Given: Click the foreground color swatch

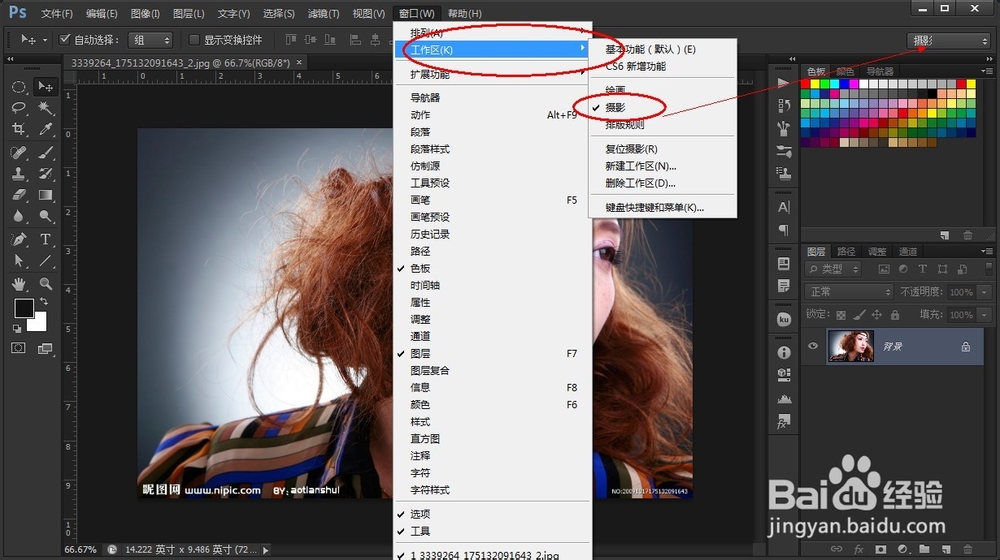Looking at the screenshot, I should tap(24, 308).
